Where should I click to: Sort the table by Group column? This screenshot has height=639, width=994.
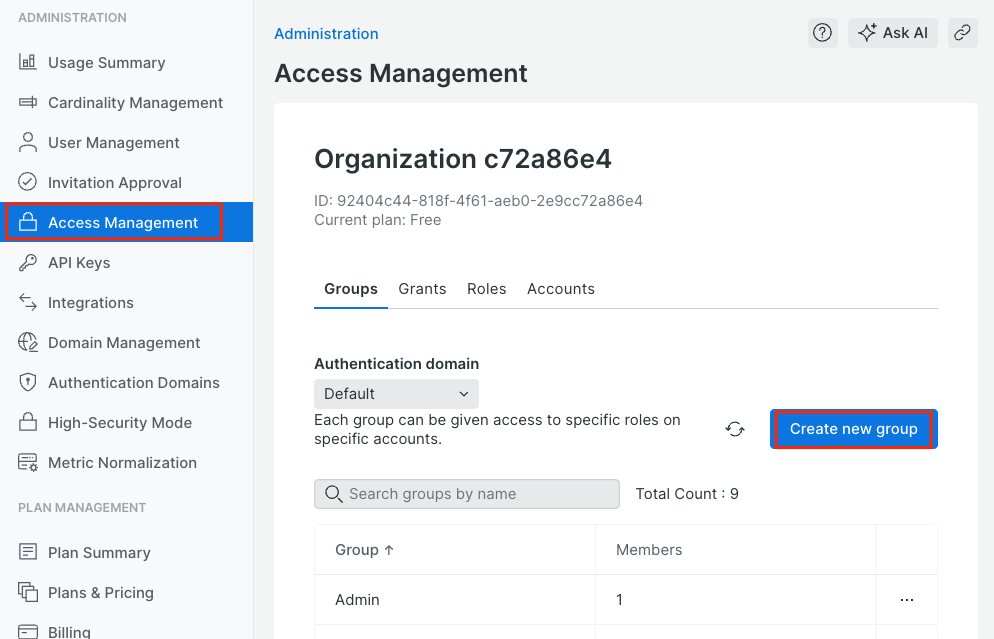(365, 550)
